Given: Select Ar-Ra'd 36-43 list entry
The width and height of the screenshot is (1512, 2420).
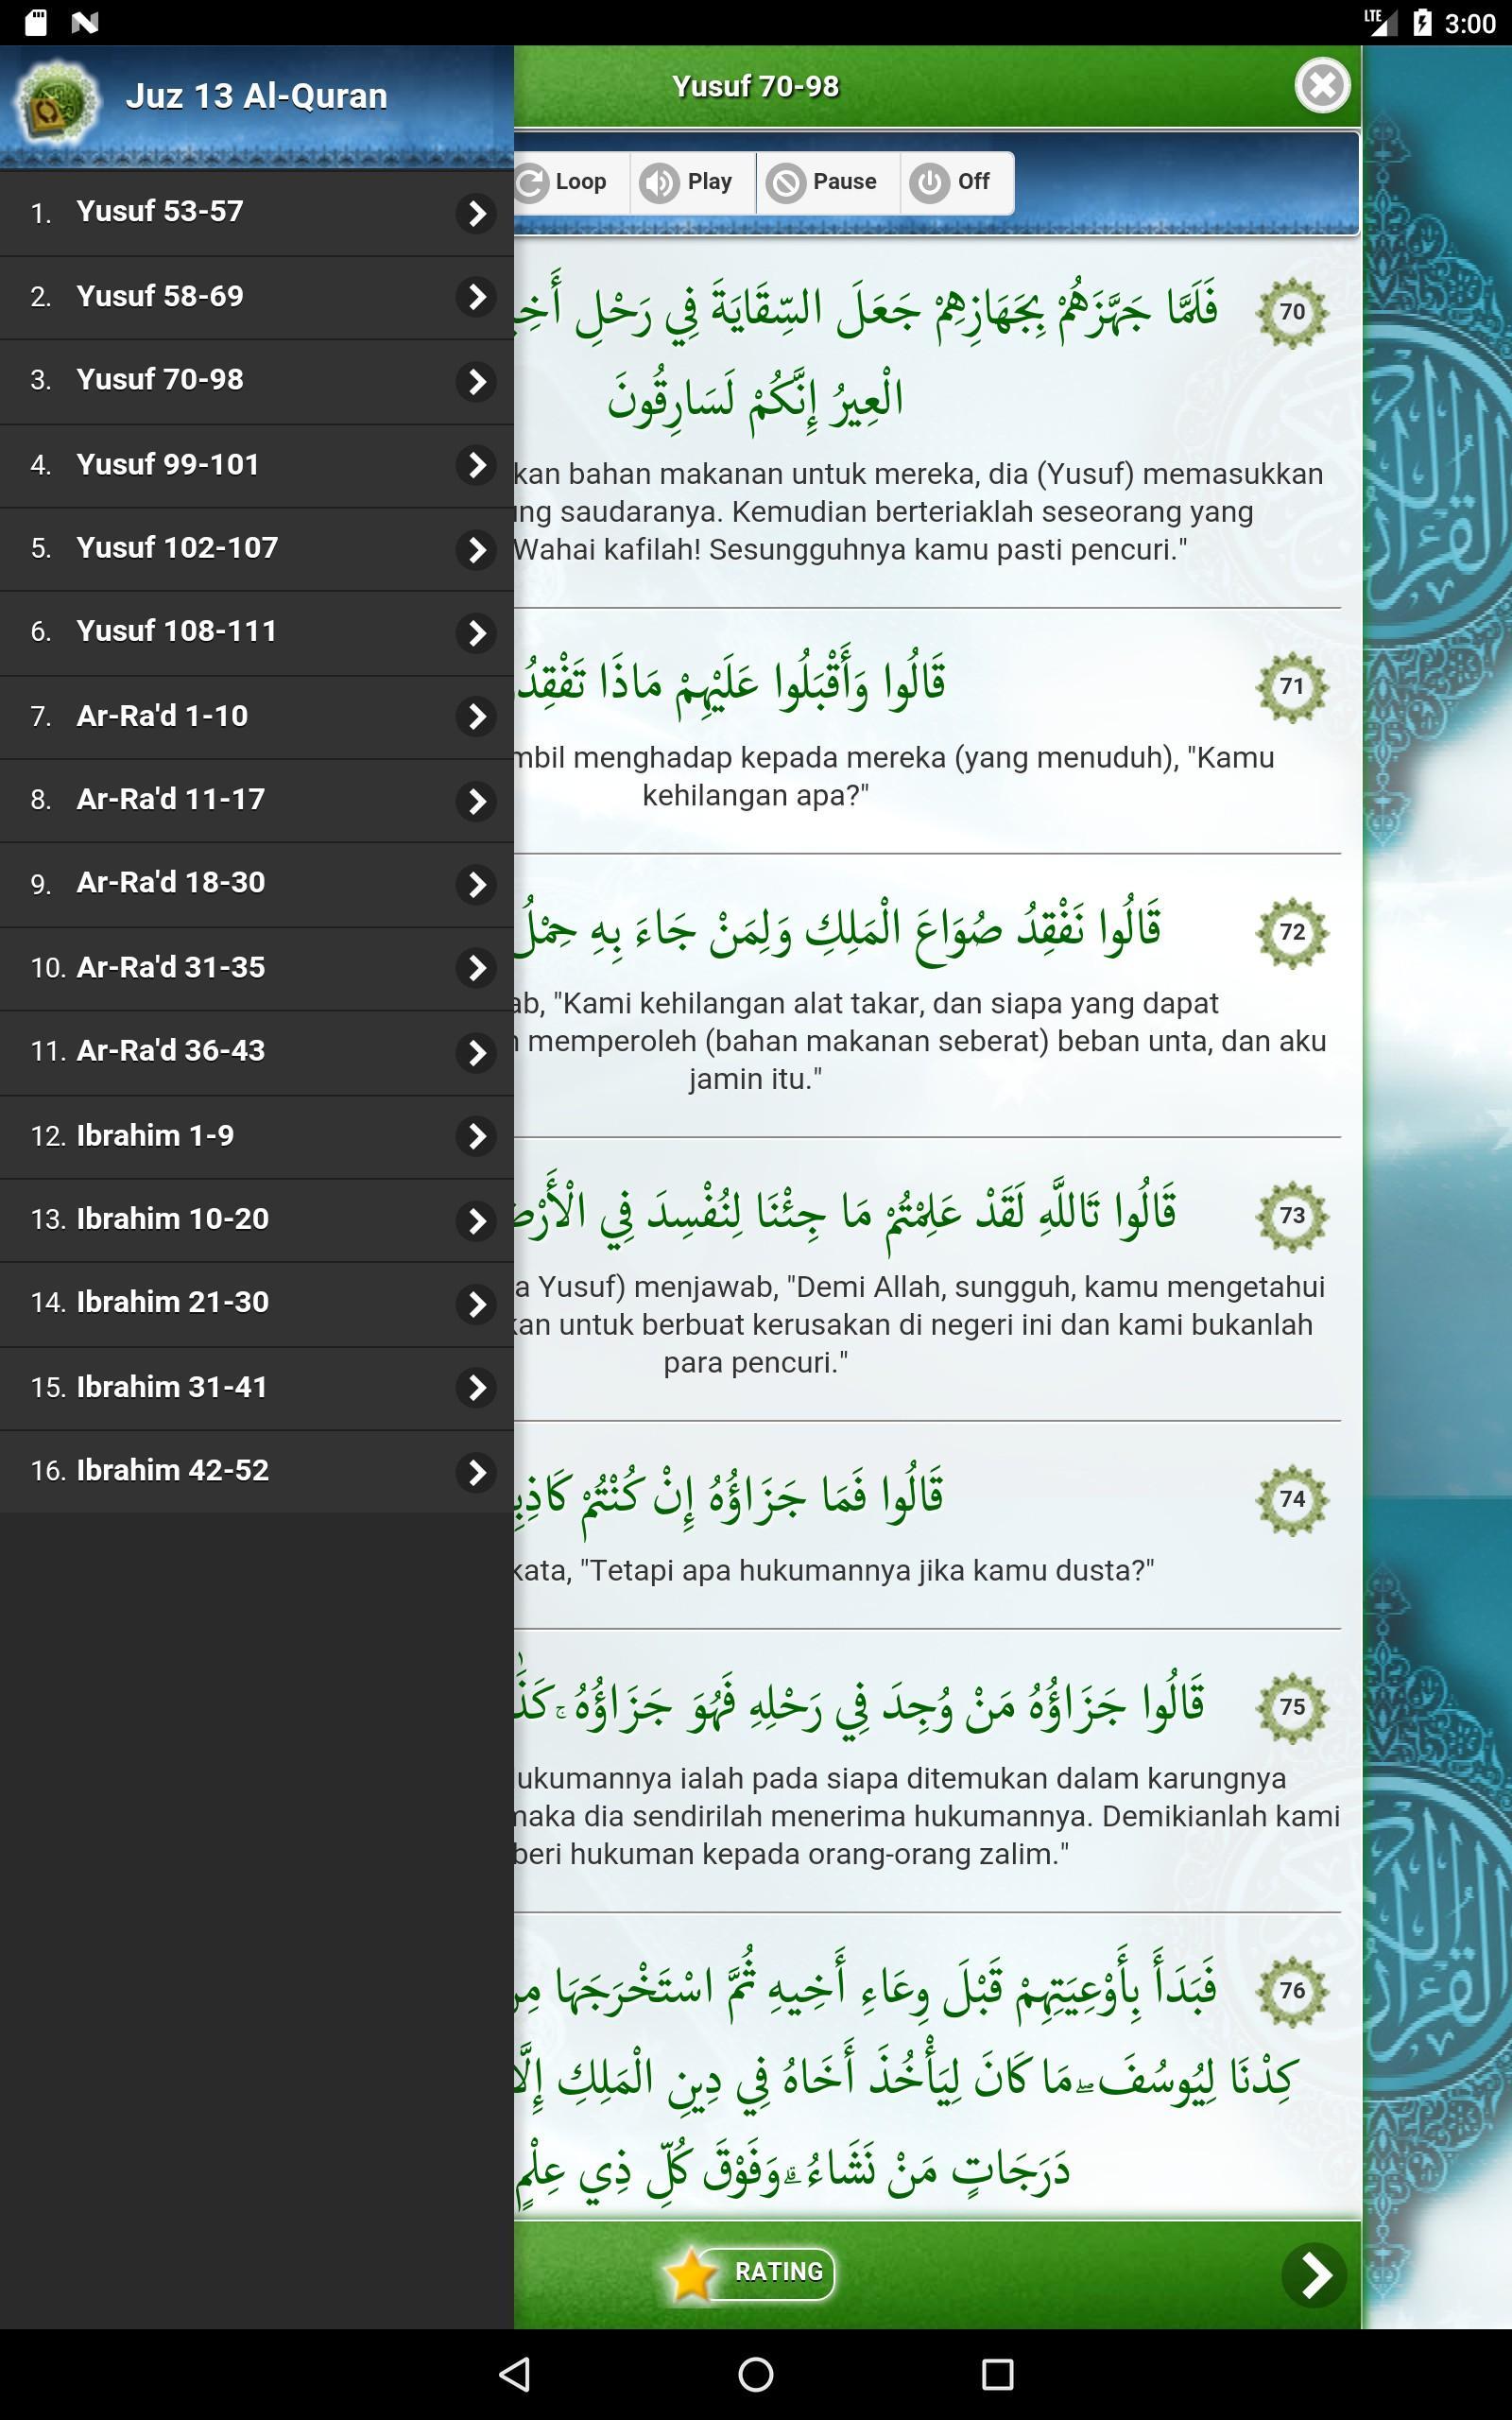Looking at the screenshot, I should [x=257, y=1052].
